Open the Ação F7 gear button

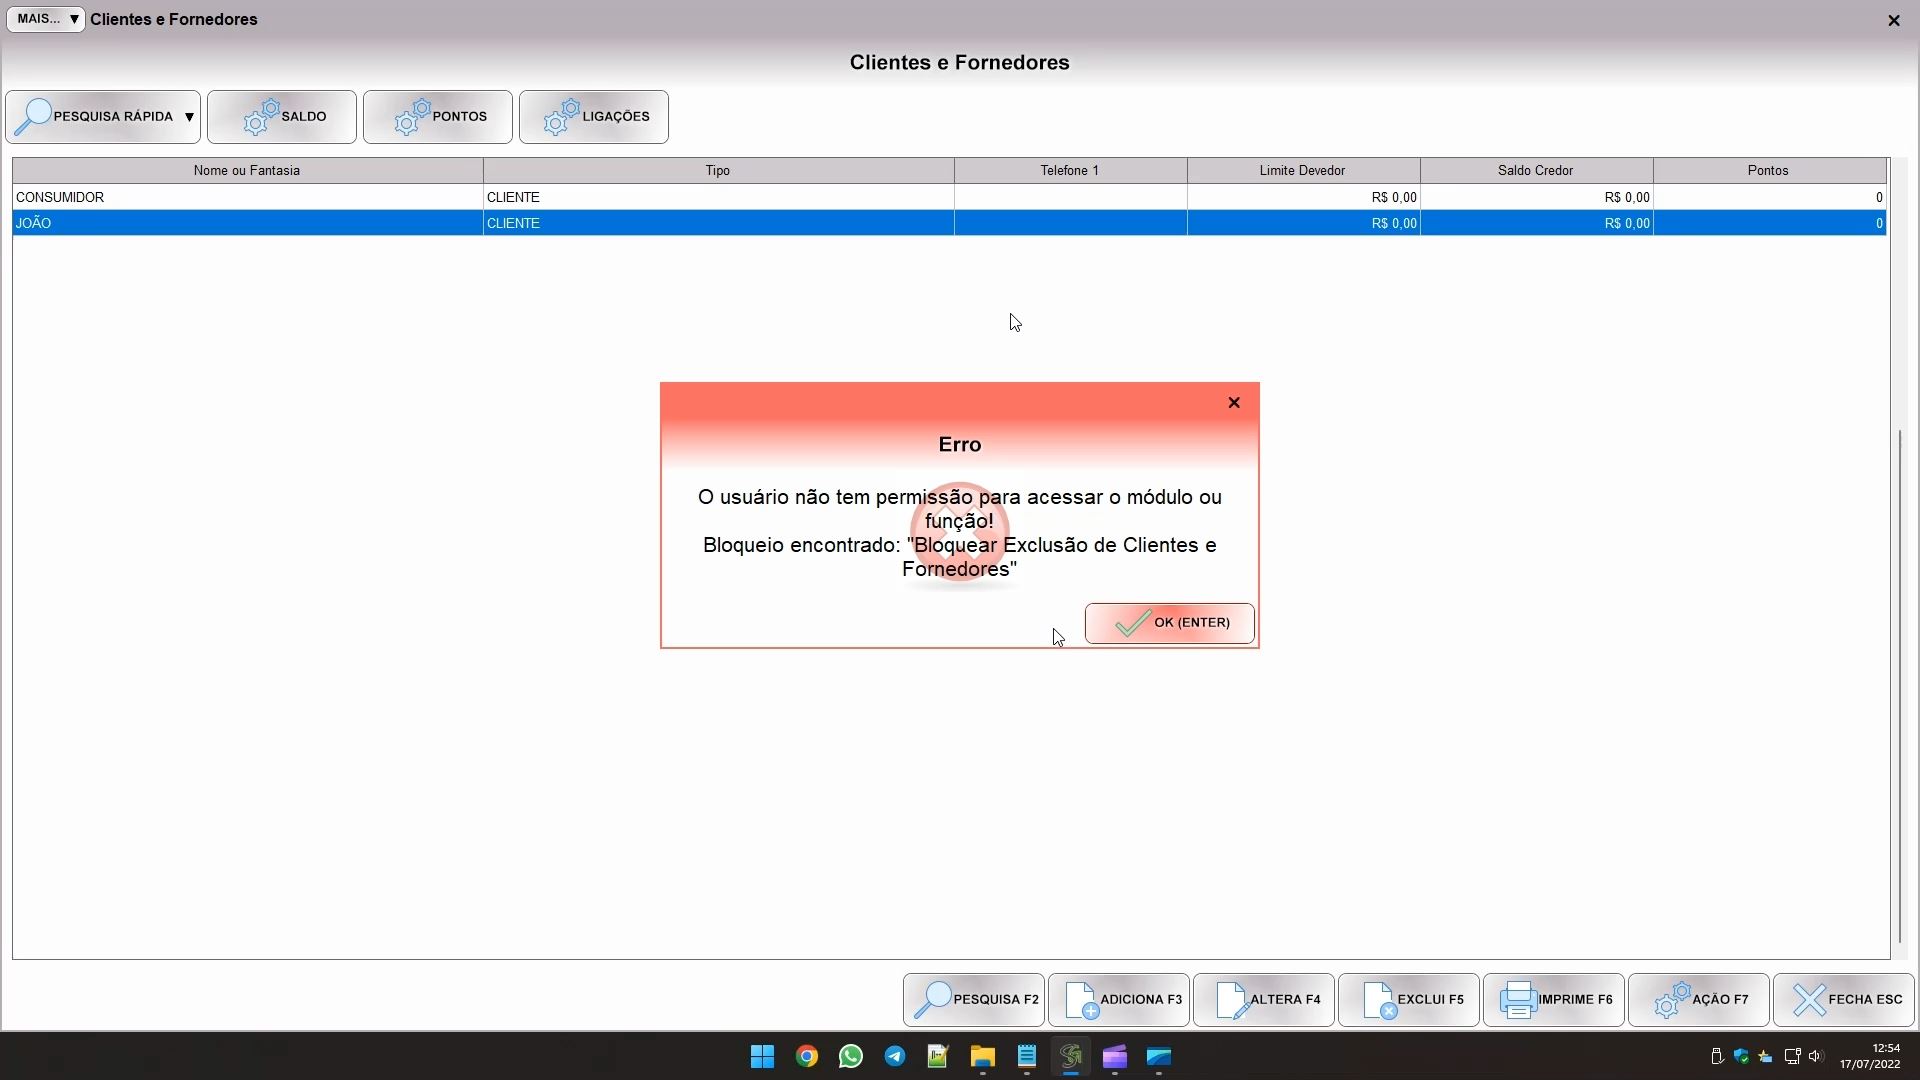tap(1699, 999)
